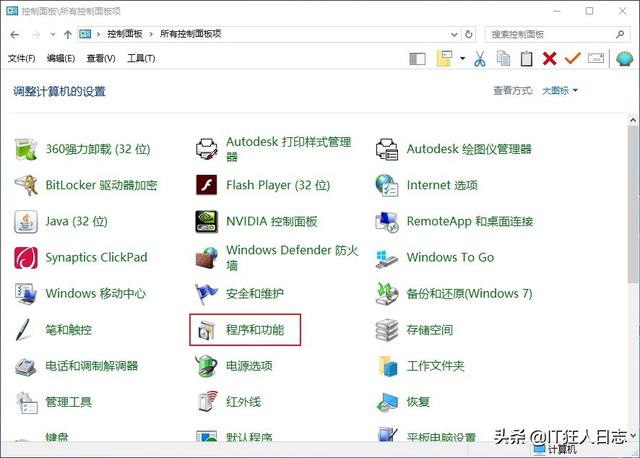Click the rename box toolbar icon

[596, 58]
